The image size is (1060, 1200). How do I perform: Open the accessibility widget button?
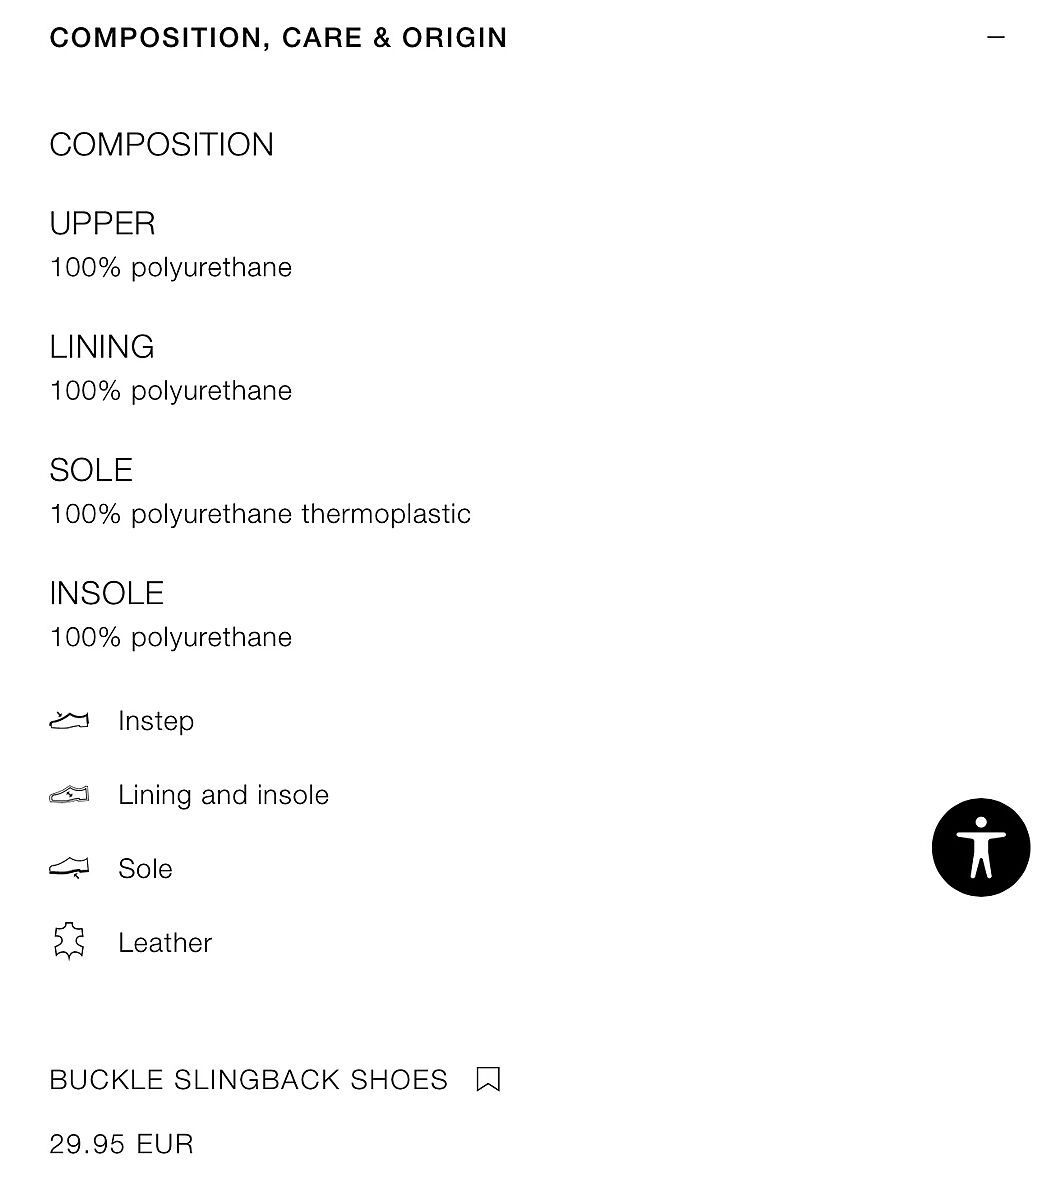pyautogui.click(x=981, y=847)
